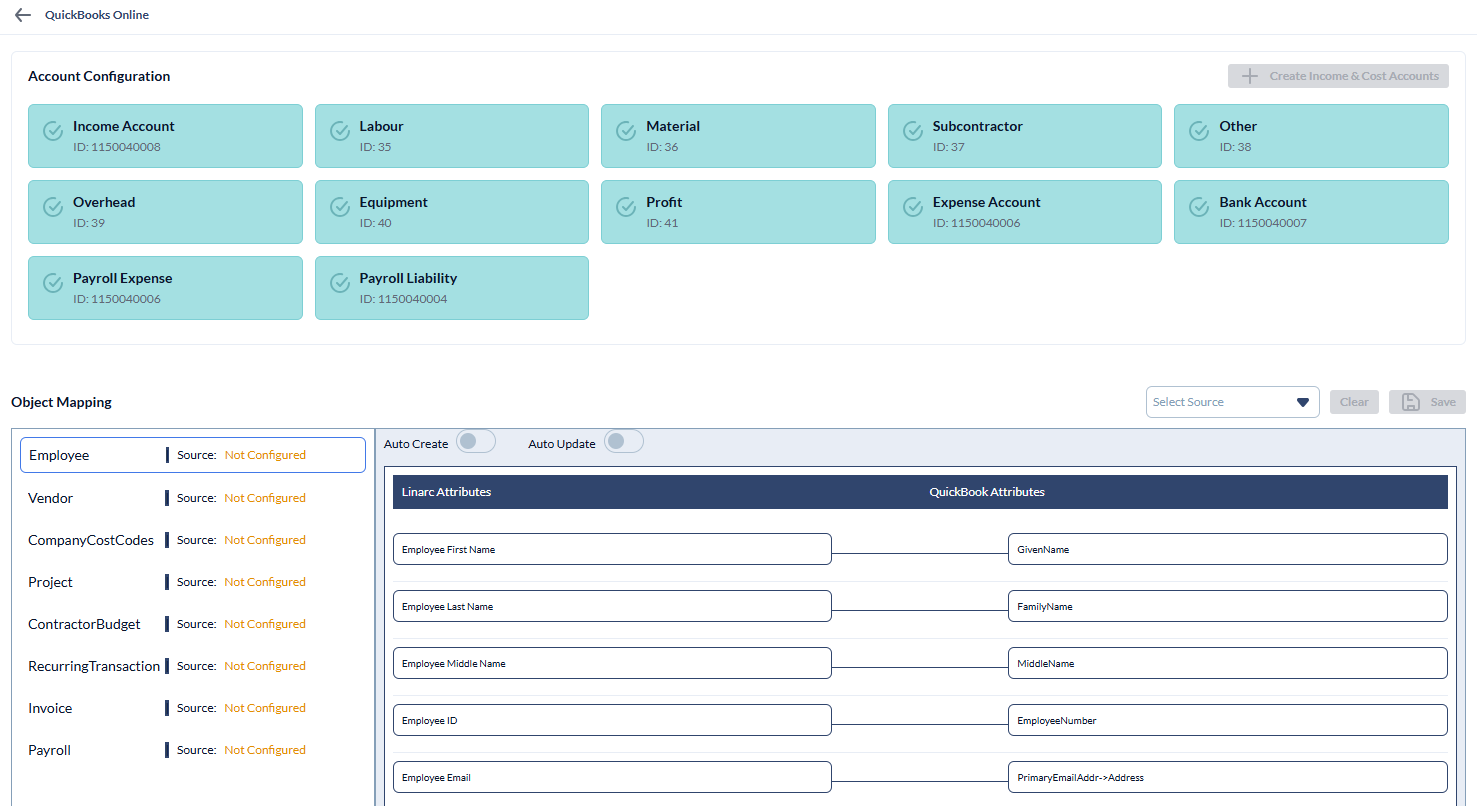Select Invoice in the Object Mapping list

[193, 708]
